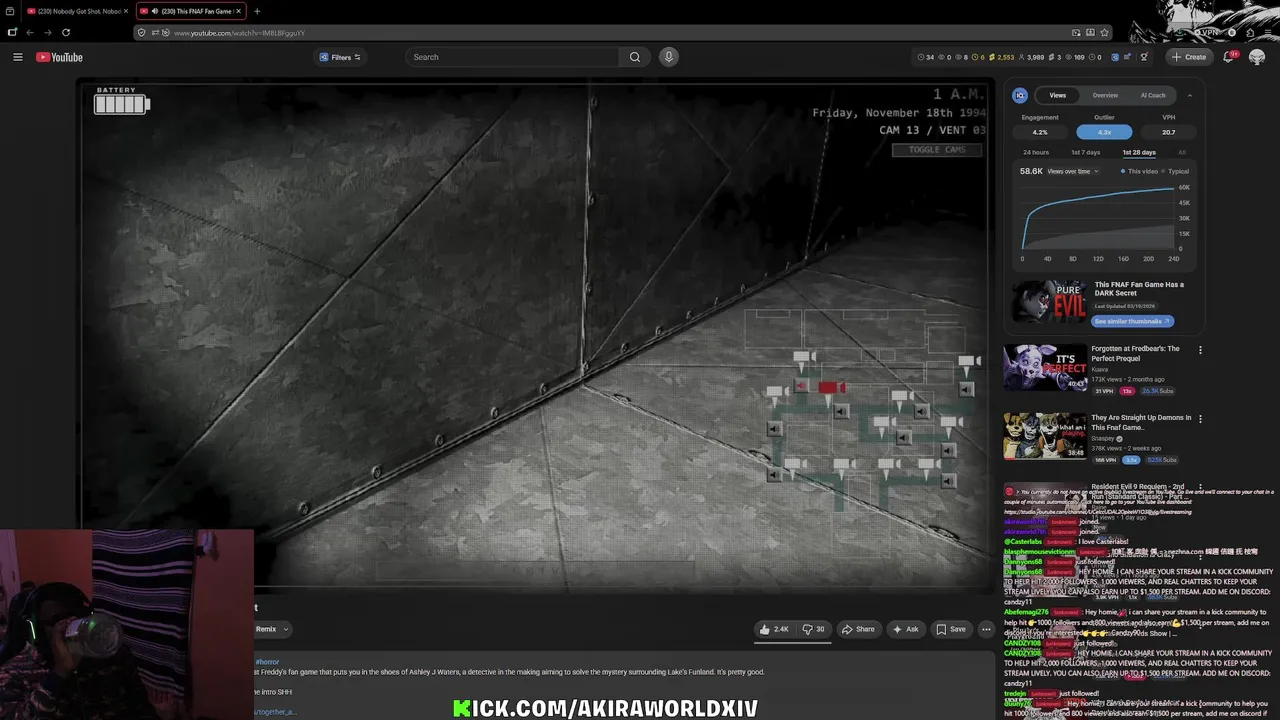The image size is (1280, 720).
Task: Click the red camera marker on the map
Action: click(831, 388)
